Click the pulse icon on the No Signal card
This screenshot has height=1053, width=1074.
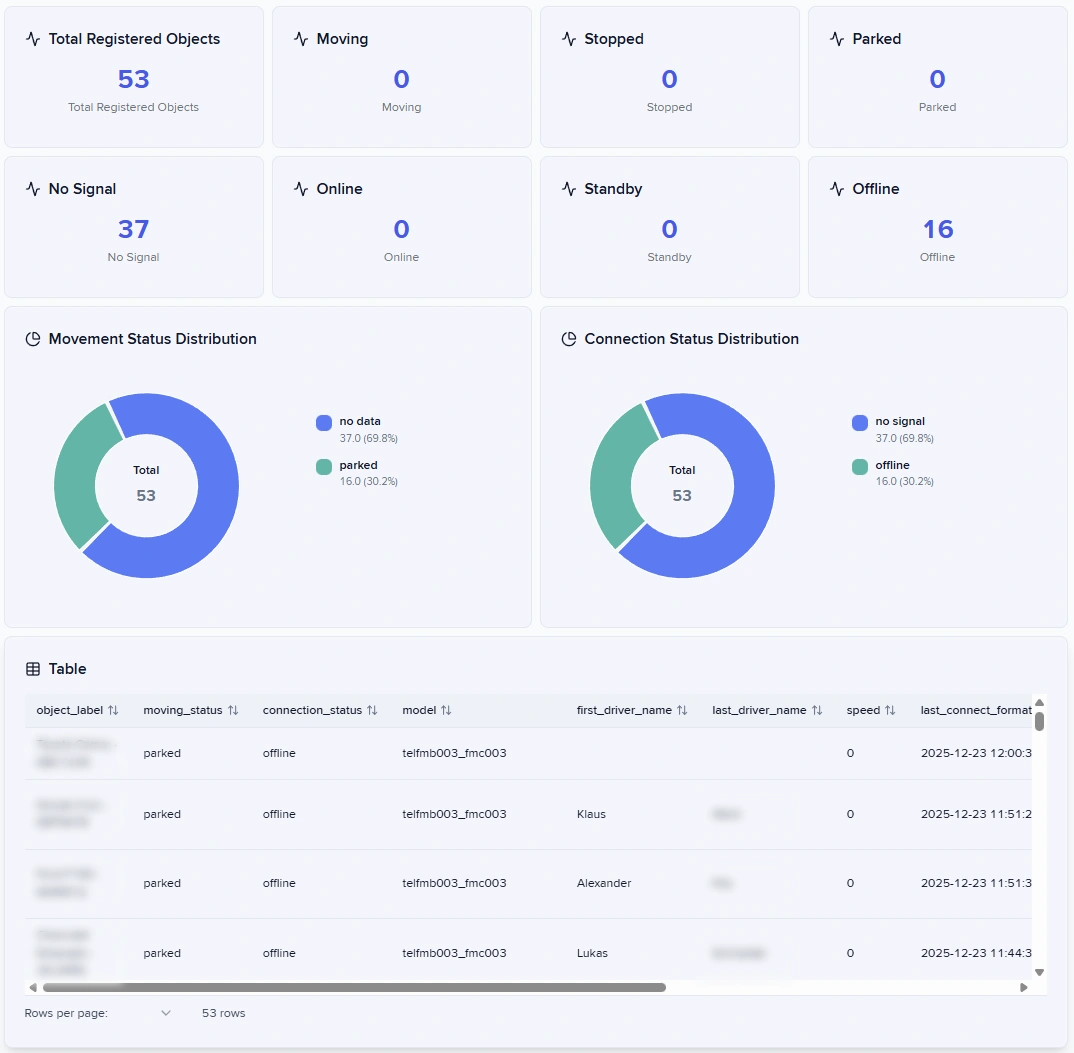coord(33,189)
